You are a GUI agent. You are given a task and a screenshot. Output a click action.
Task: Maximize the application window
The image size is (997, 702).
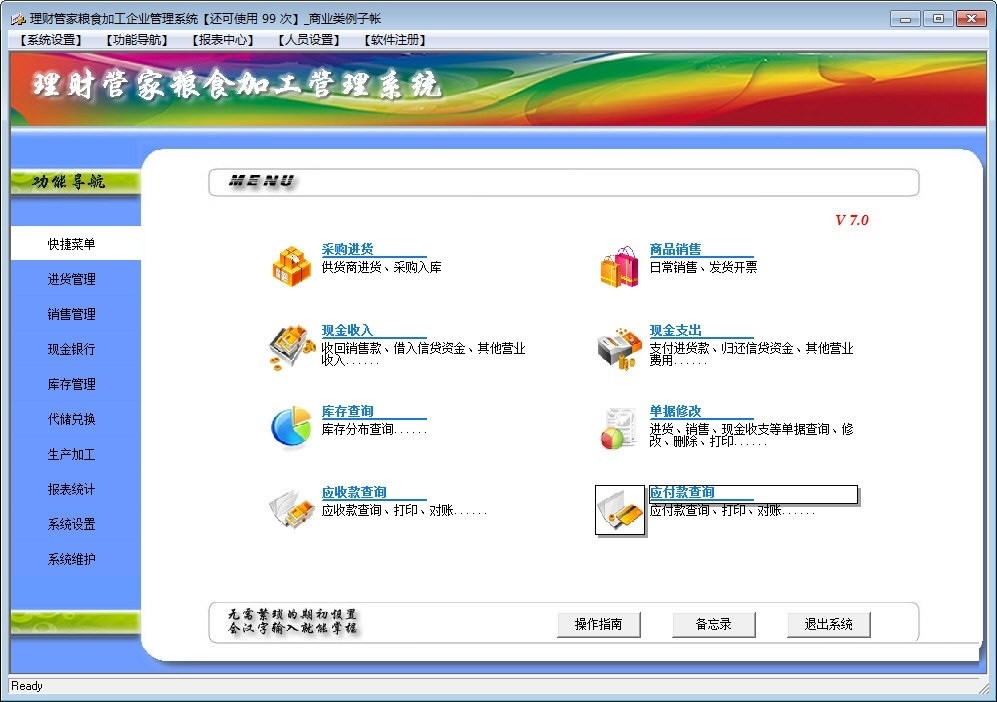coord(938,19)
